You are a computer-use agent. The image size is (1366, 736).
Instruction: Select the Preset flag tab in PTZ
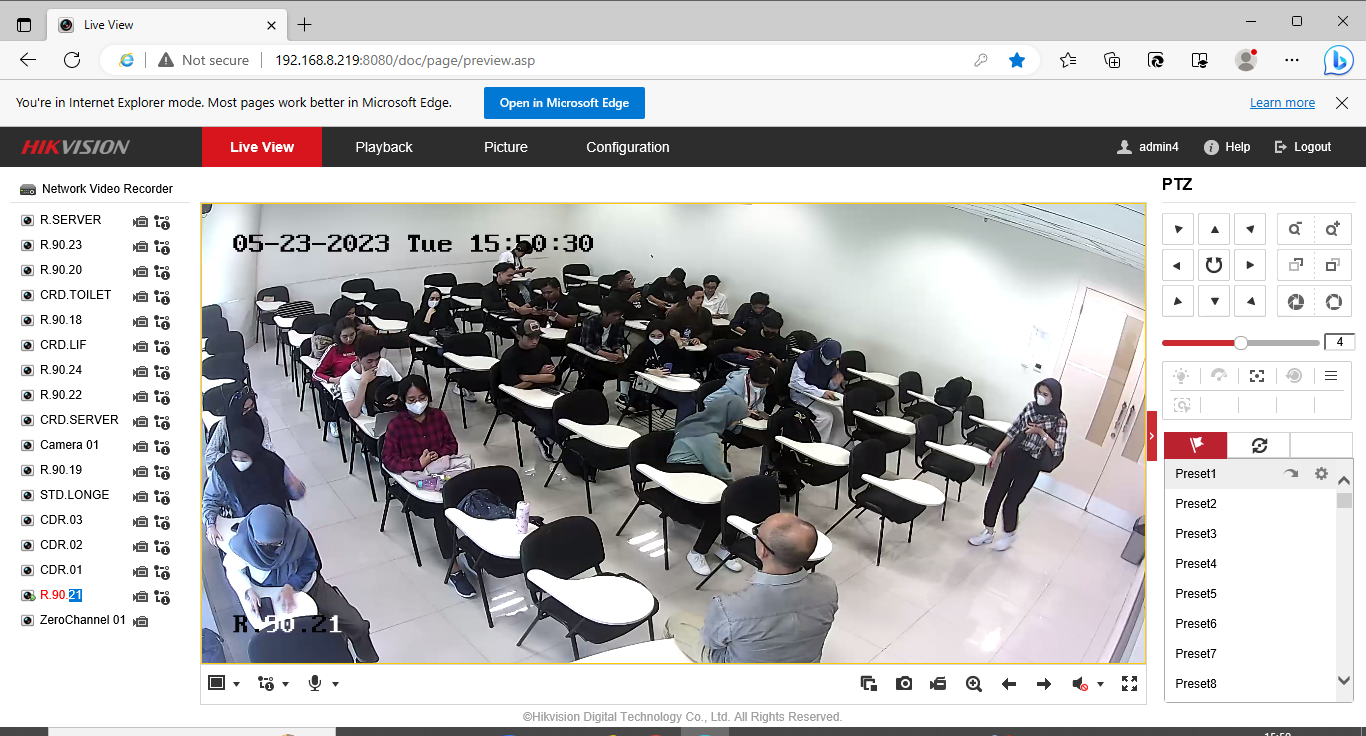pos(1195,446)
